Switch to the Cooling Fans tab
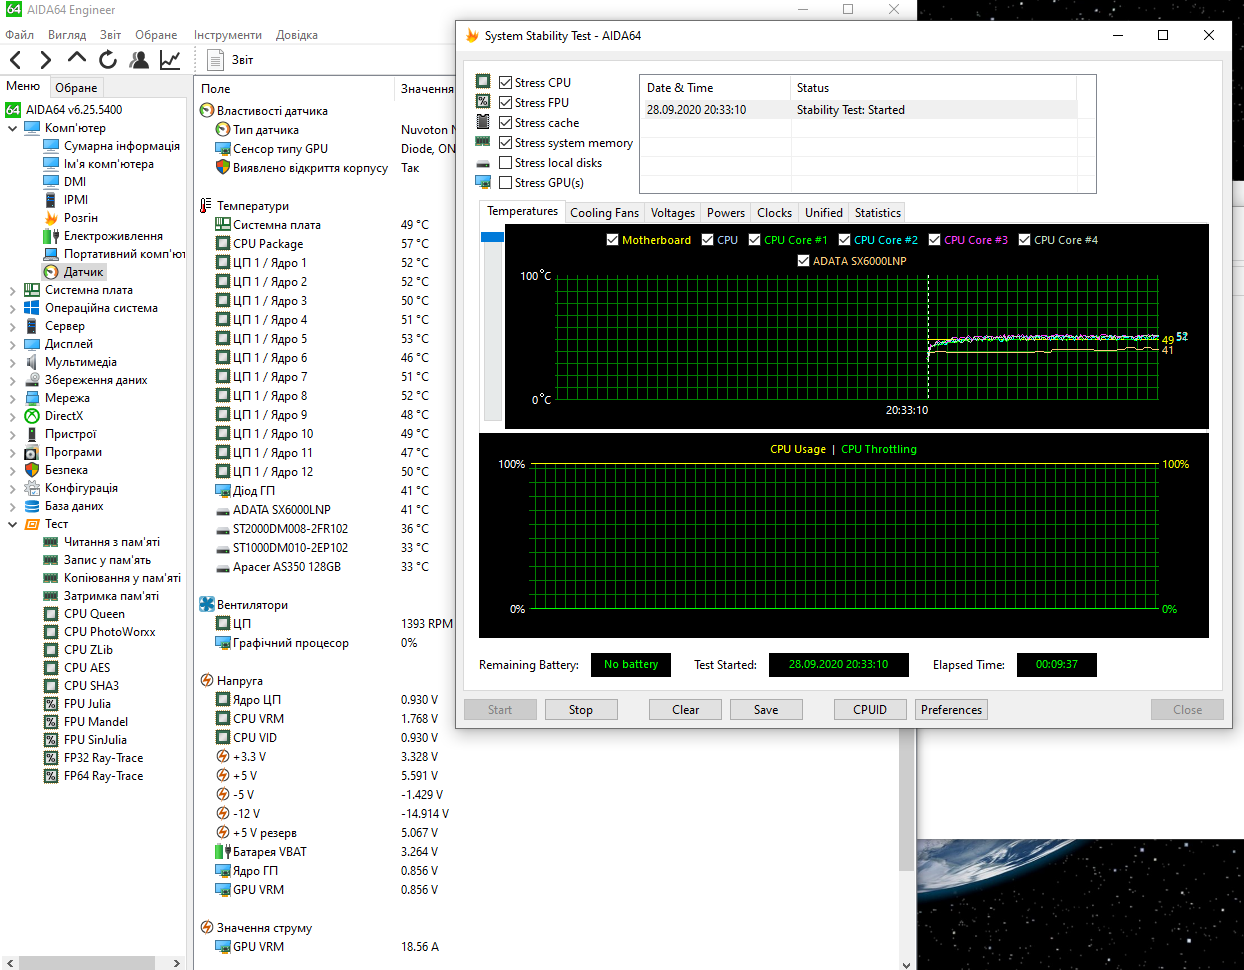Viewport: 1244px width, 970px height. coord(604,213)
